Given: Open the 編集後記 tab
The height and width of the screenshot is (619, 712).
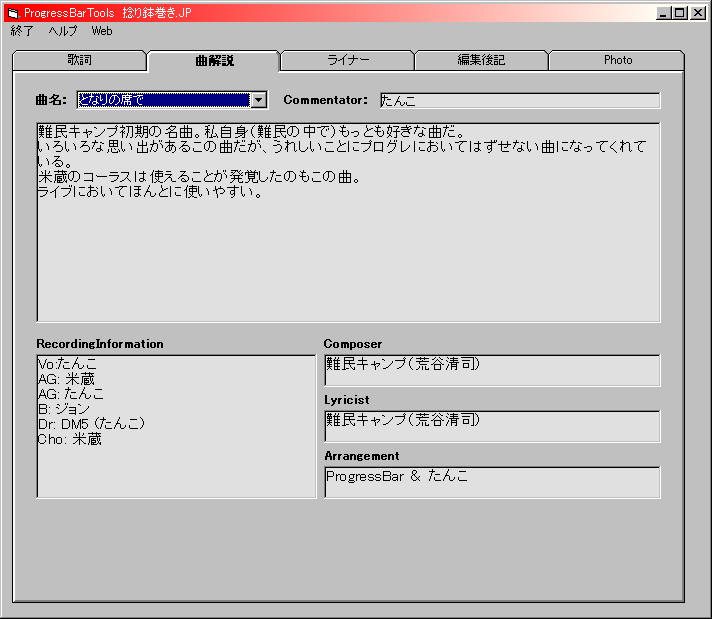Looking at the screenshot, I should [481, 60].
